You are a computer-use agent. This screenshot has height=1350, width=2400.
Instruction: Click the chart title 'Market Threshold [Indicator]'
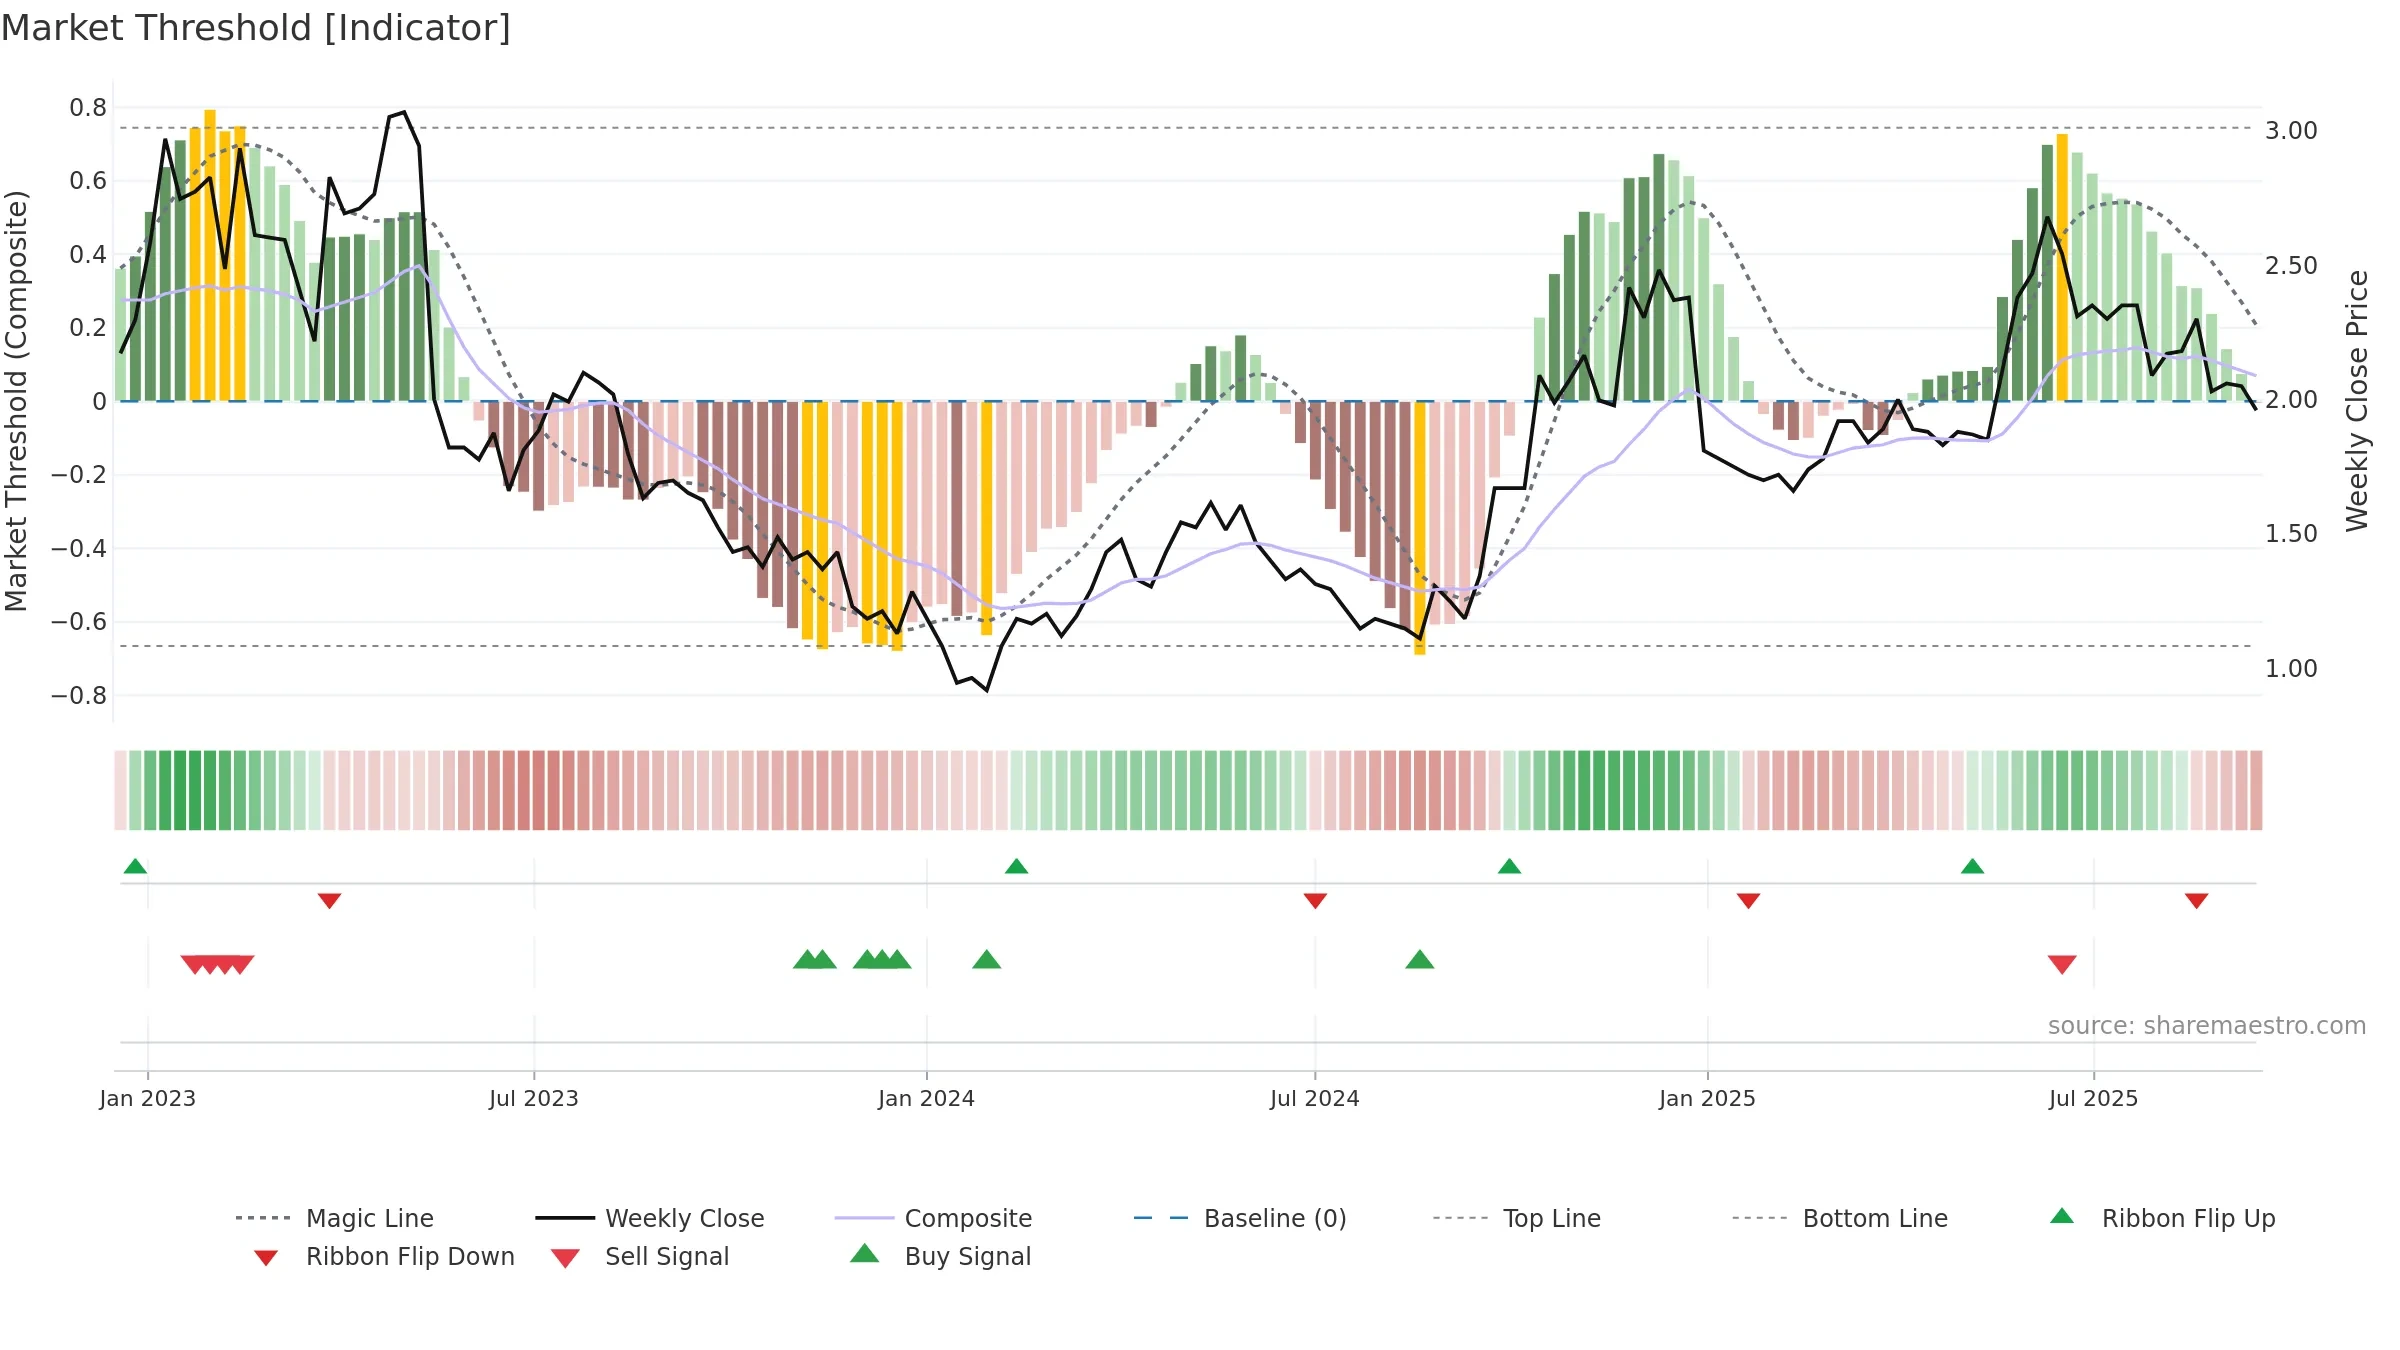tap(256, 28)
